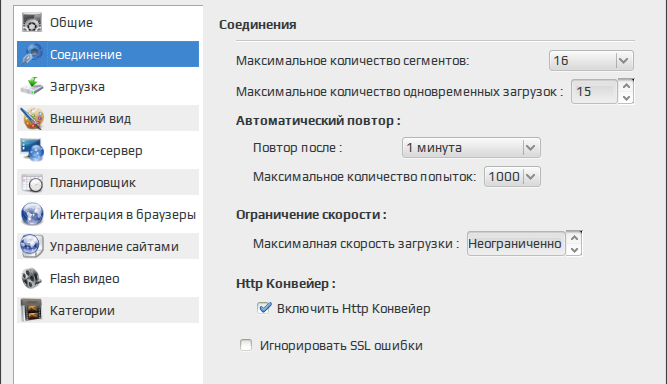Click the Повтор после label

[297, 148]
